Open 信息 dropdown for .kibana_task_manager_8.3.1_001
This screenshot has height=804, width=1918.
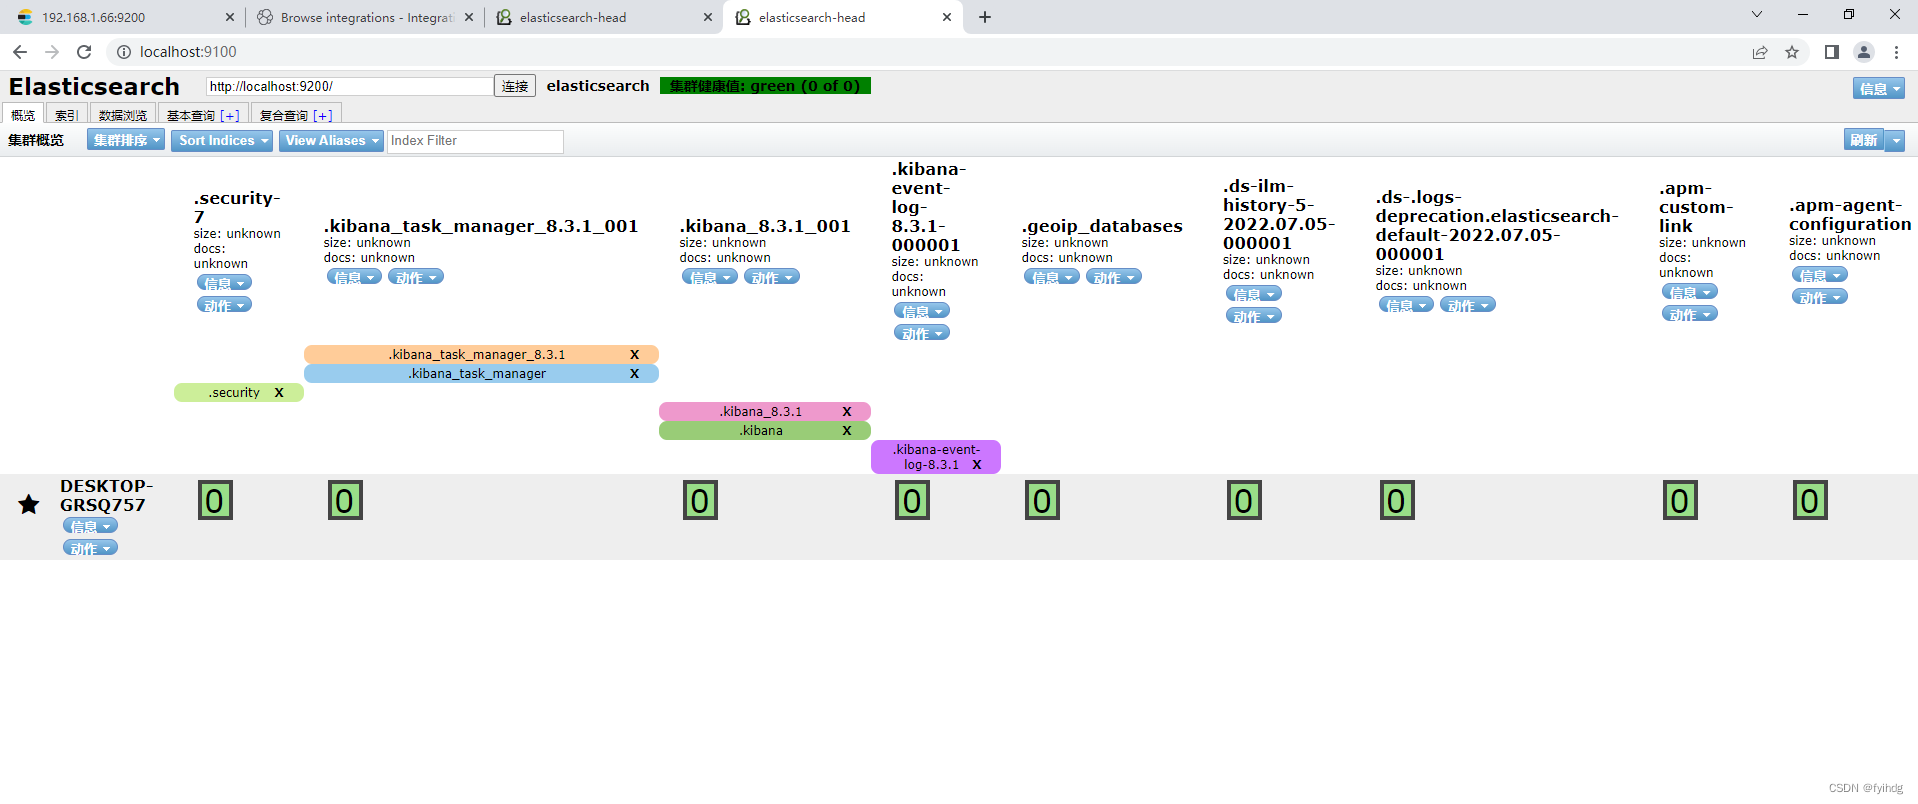pyautogui.click(x=354, y=277)
